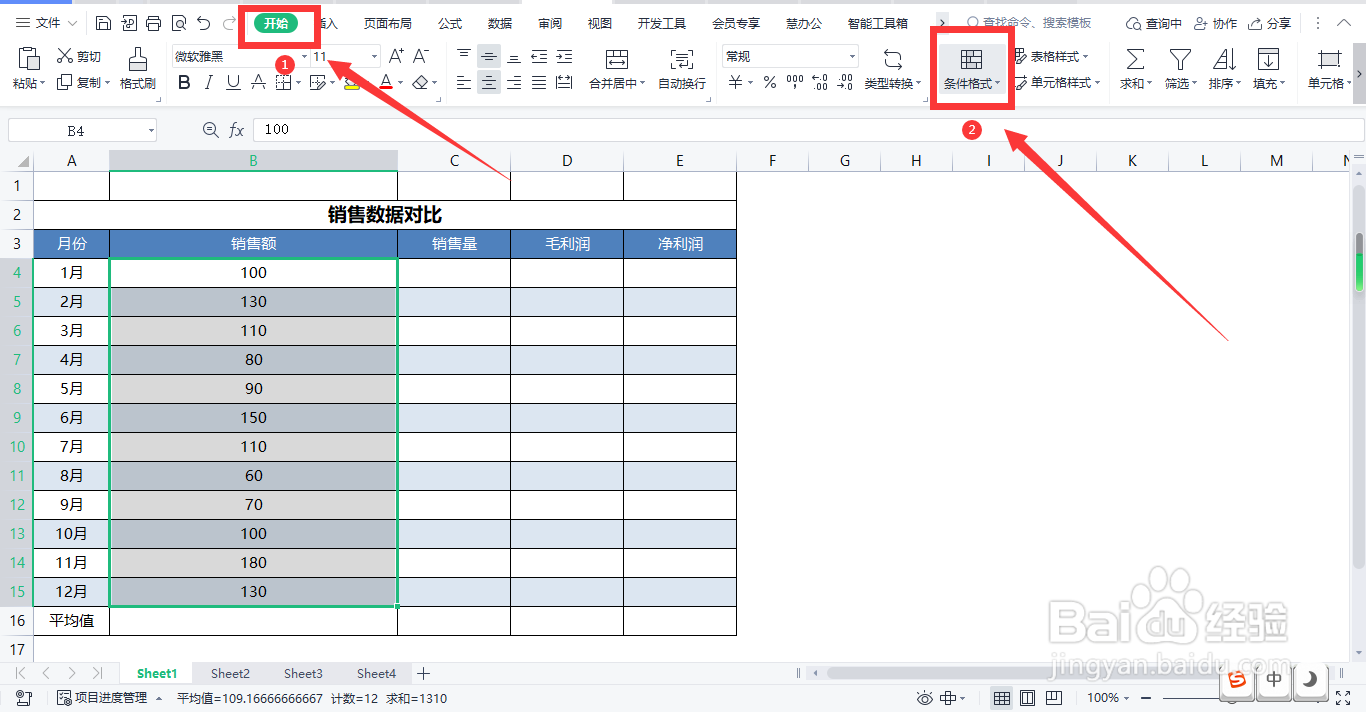The width and height of the screenshot is (1366, 712).
Task: Click the 排序 sort icon
Action: tap(1224, 68)
